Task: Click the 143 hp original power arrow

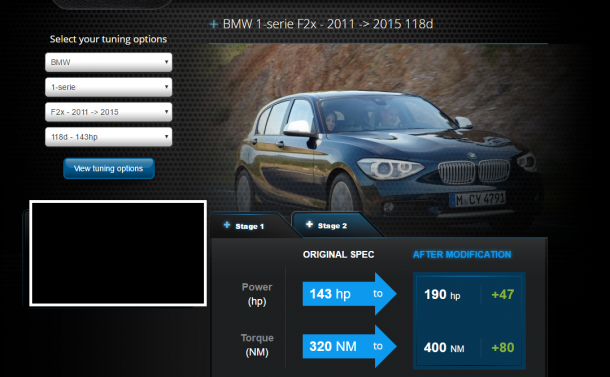Action: tap(349, 294)
